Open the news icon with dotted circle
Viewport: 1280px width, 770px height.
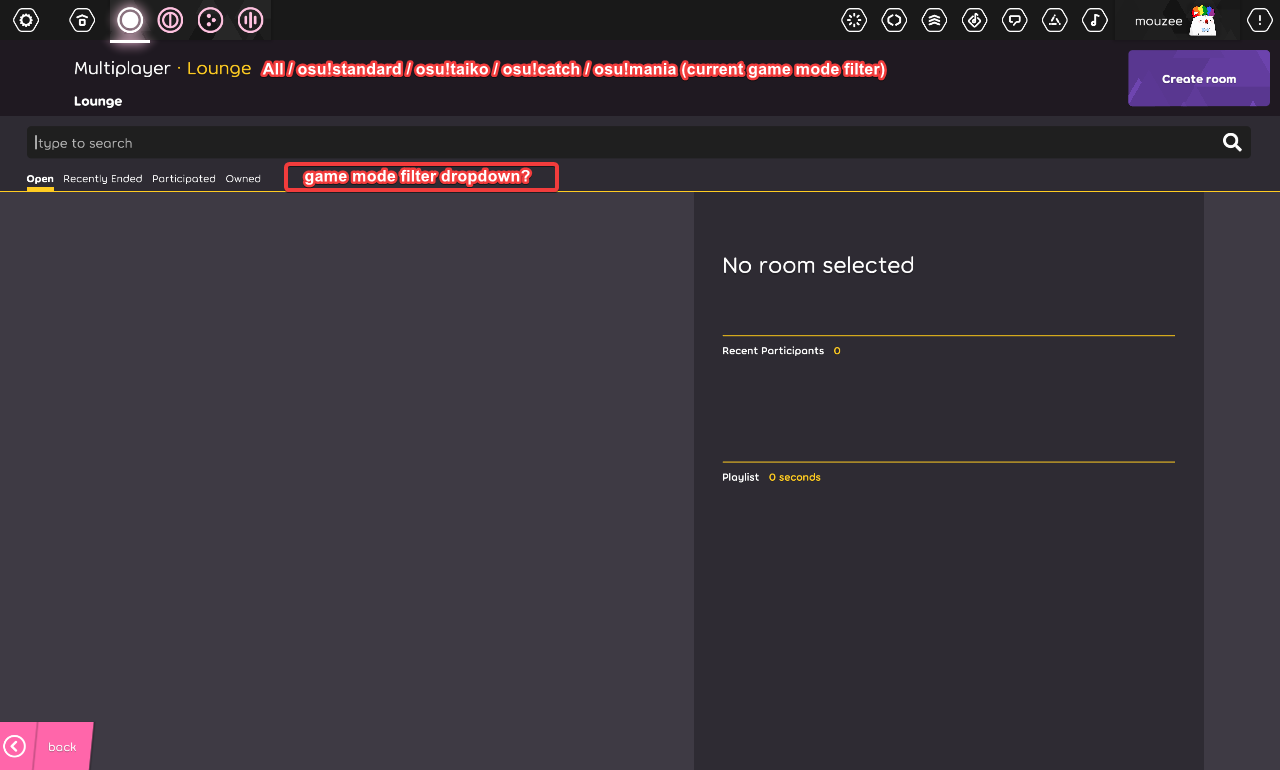854,20
